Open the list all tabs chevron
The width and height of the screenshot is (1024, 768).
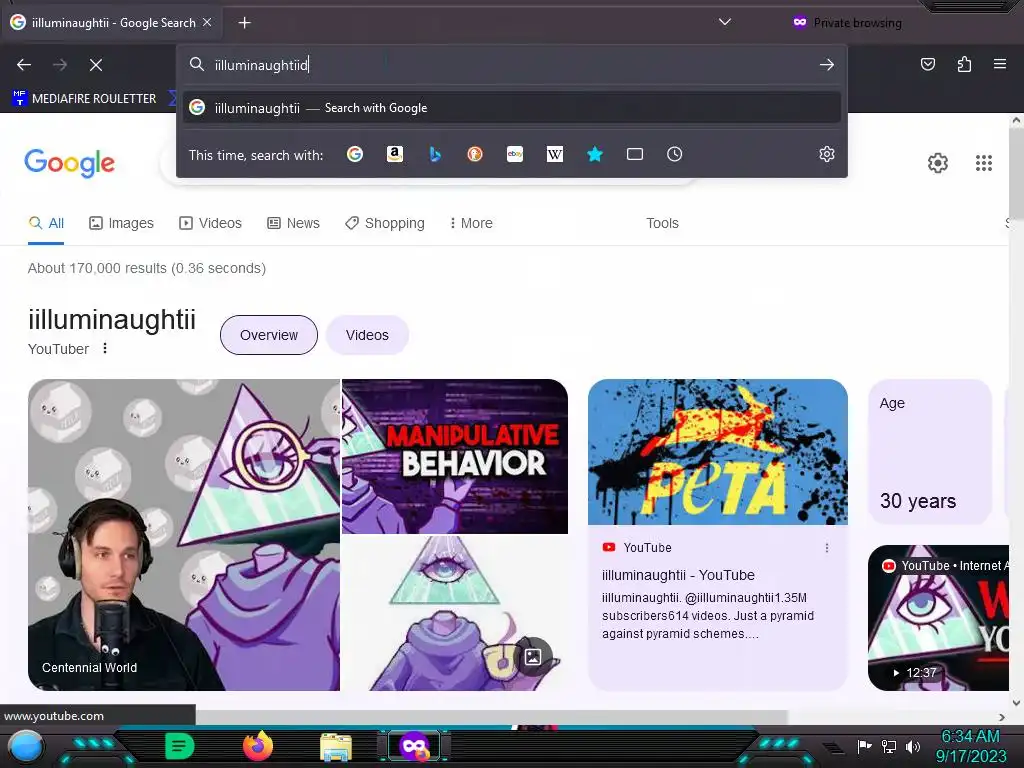724,22
